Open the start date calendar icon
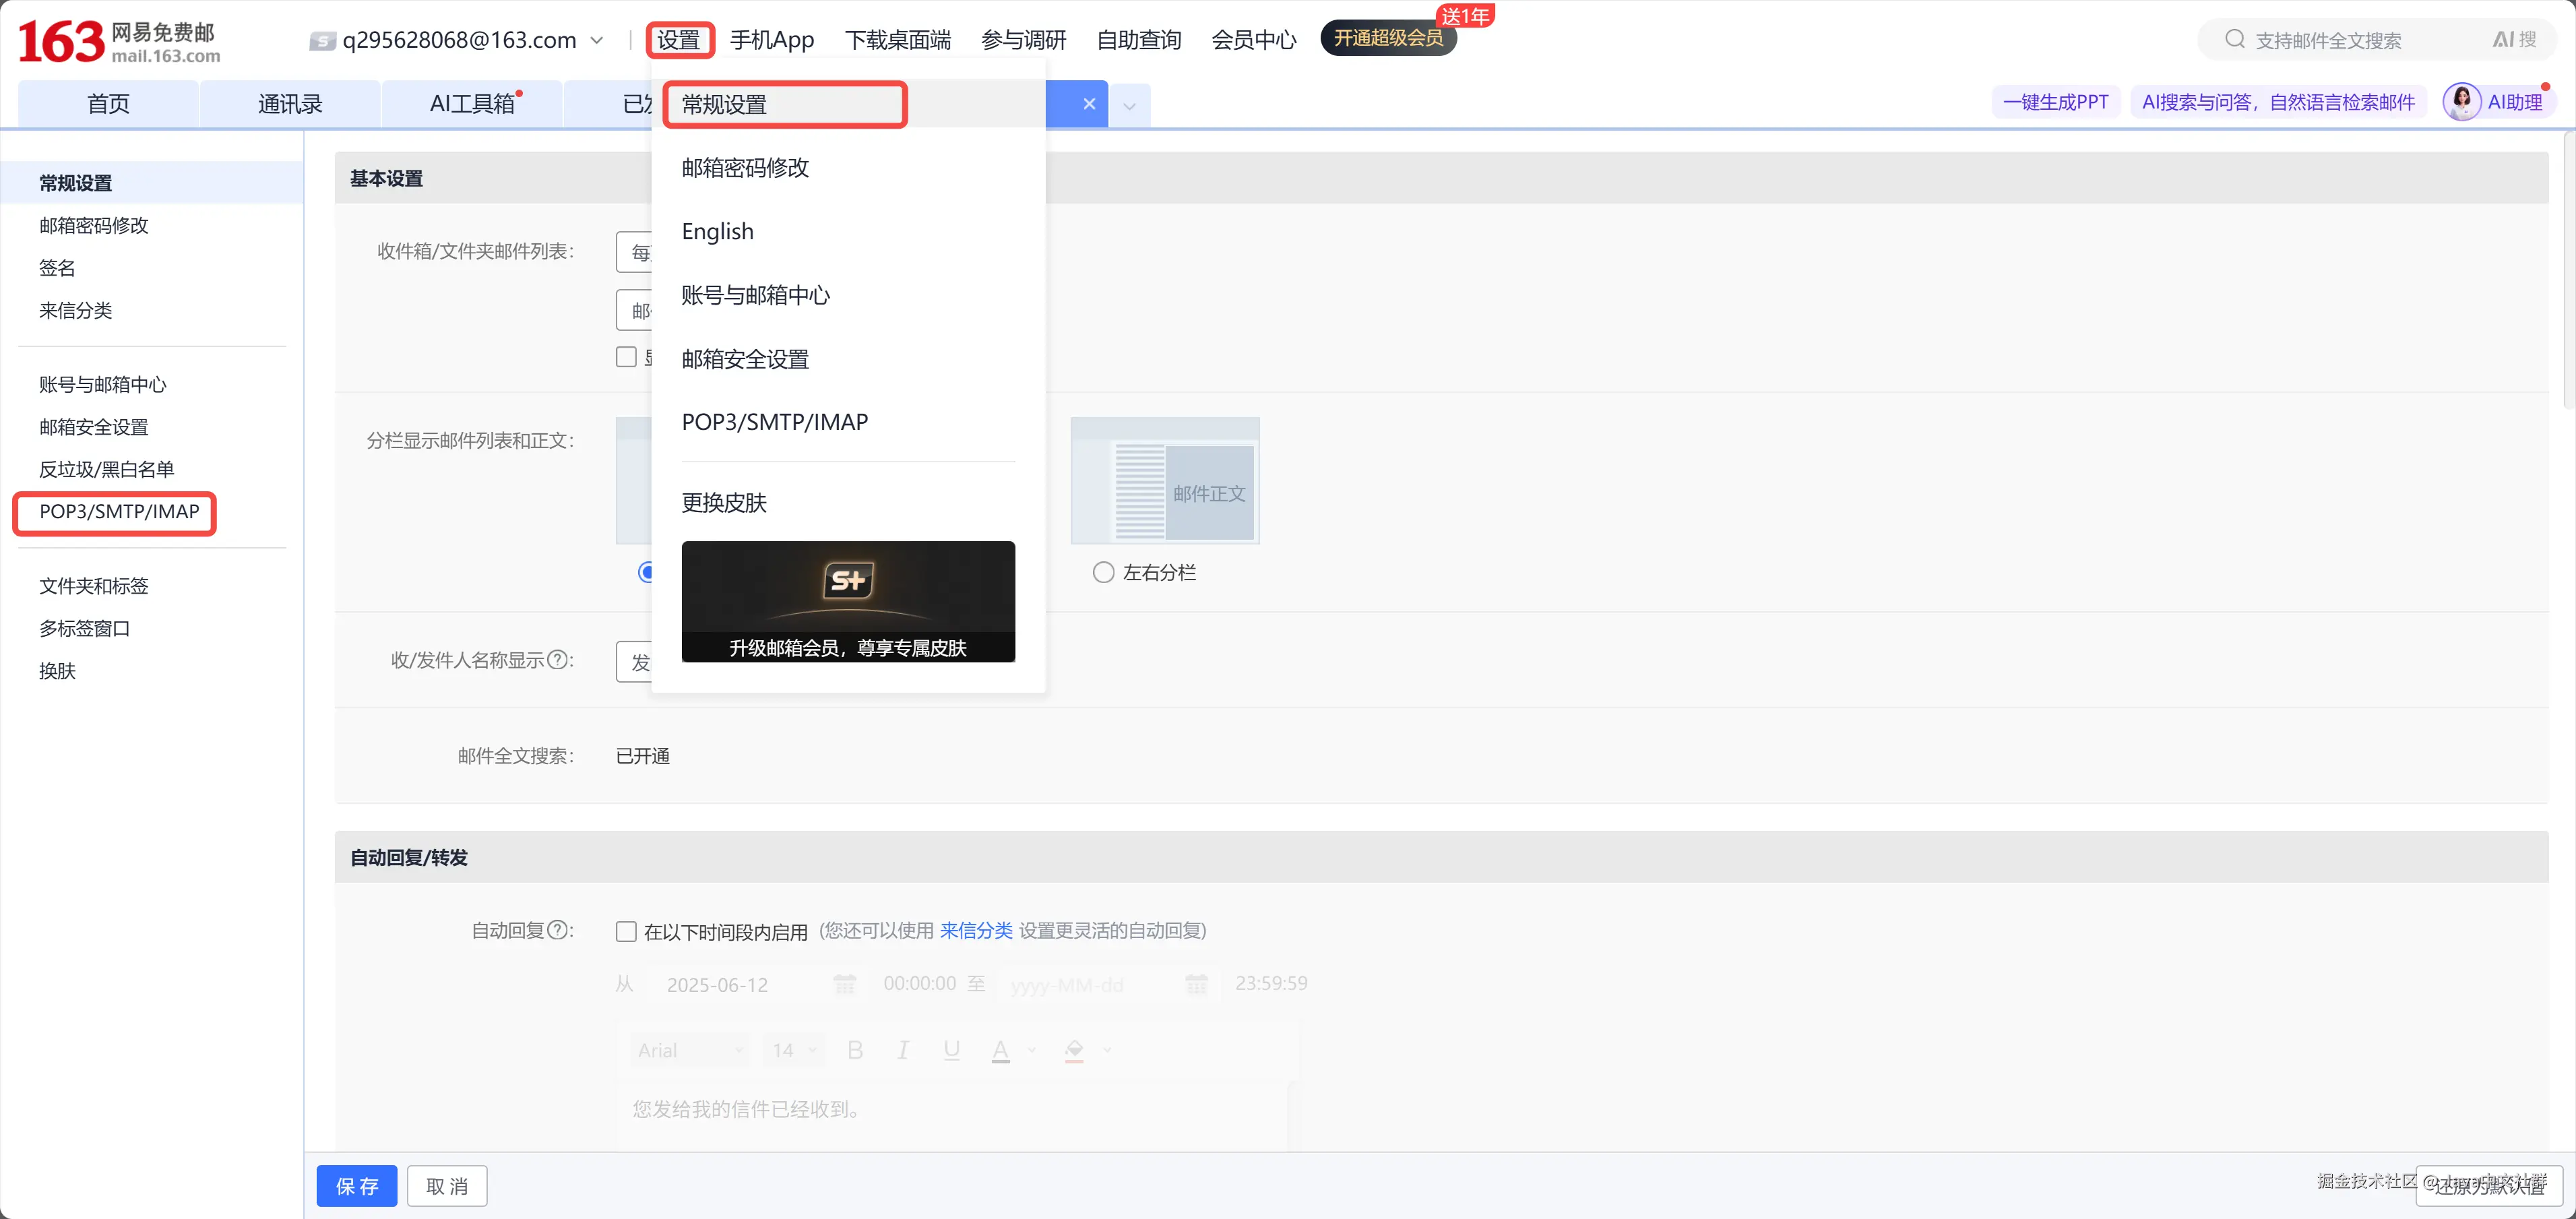Image resolution: width=2576 pixels, height=1219 pixels. point(844,984)
